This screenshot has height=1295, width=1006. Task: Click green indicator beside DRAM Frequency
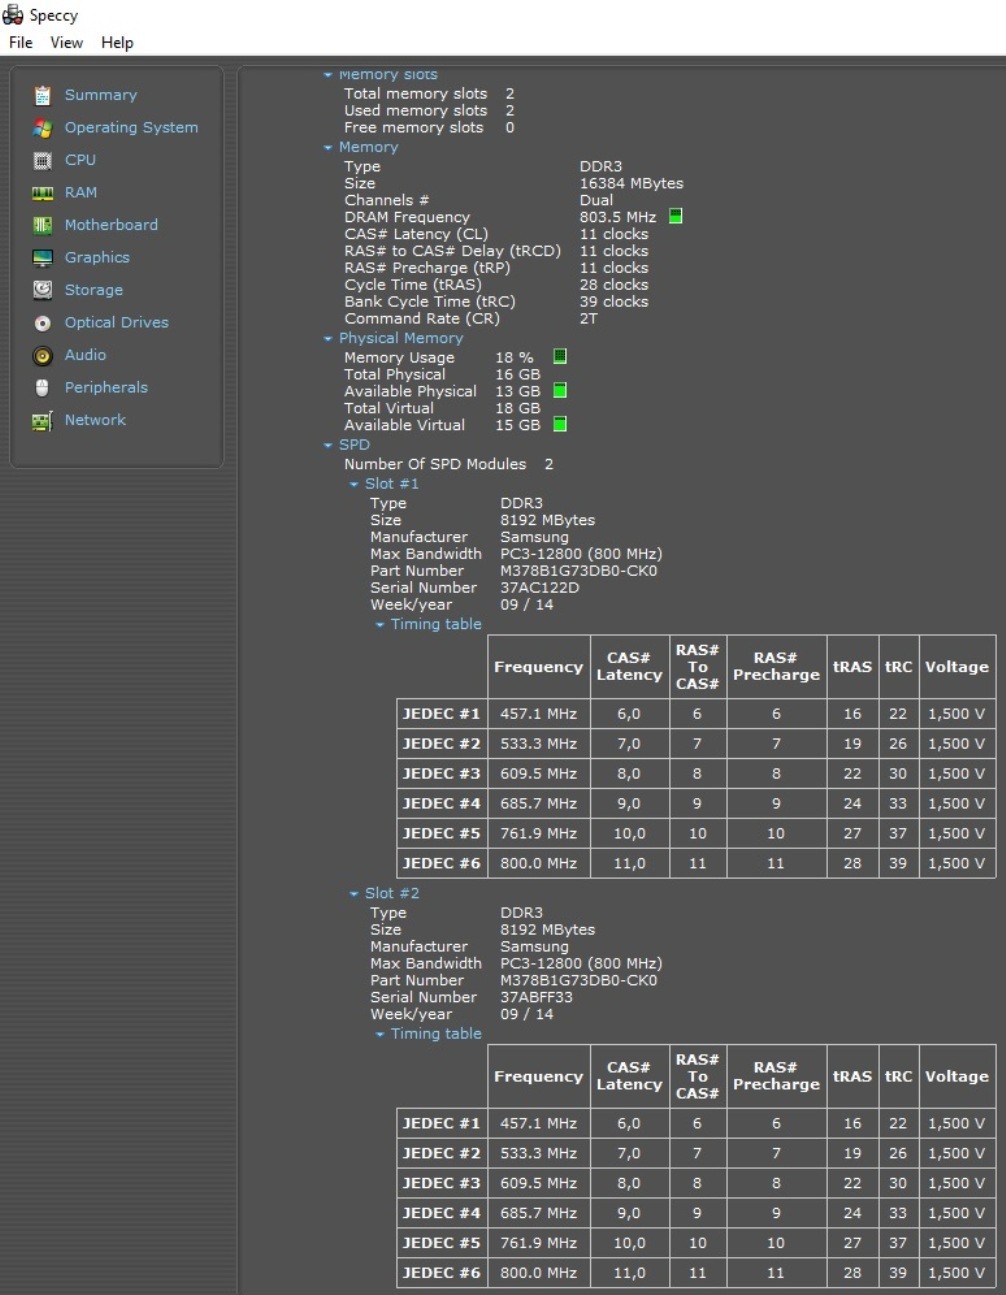click(x=676, y=216)
